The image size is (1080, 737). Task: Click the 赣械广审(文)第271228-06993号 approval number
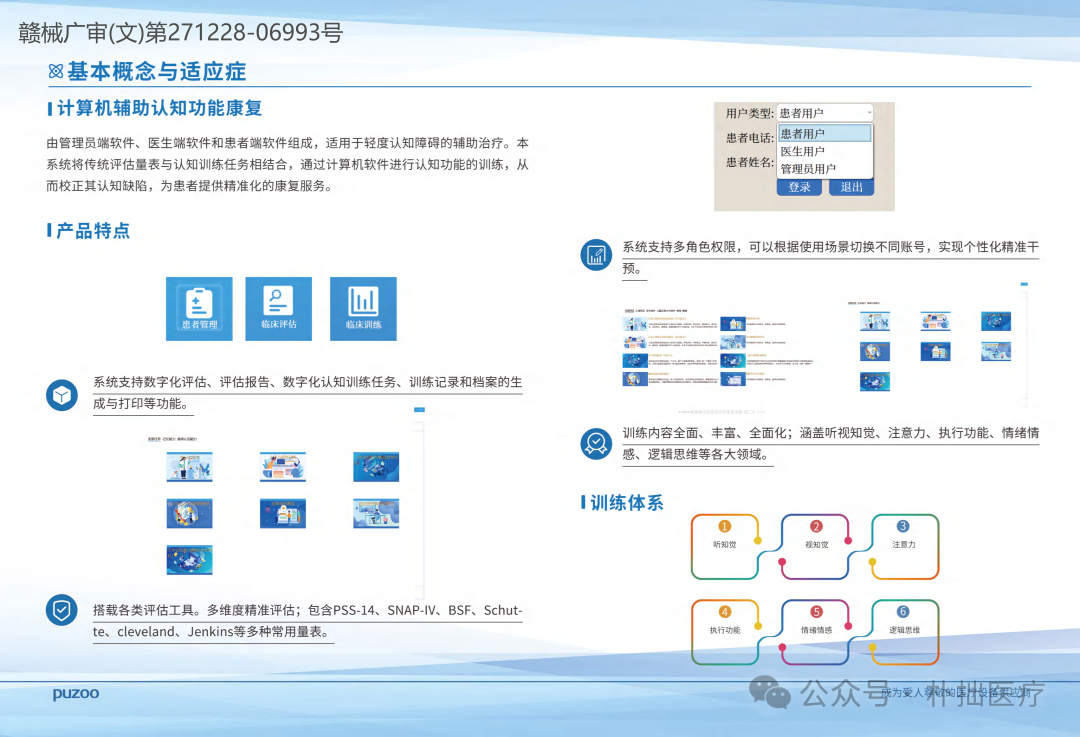[180, 32]
